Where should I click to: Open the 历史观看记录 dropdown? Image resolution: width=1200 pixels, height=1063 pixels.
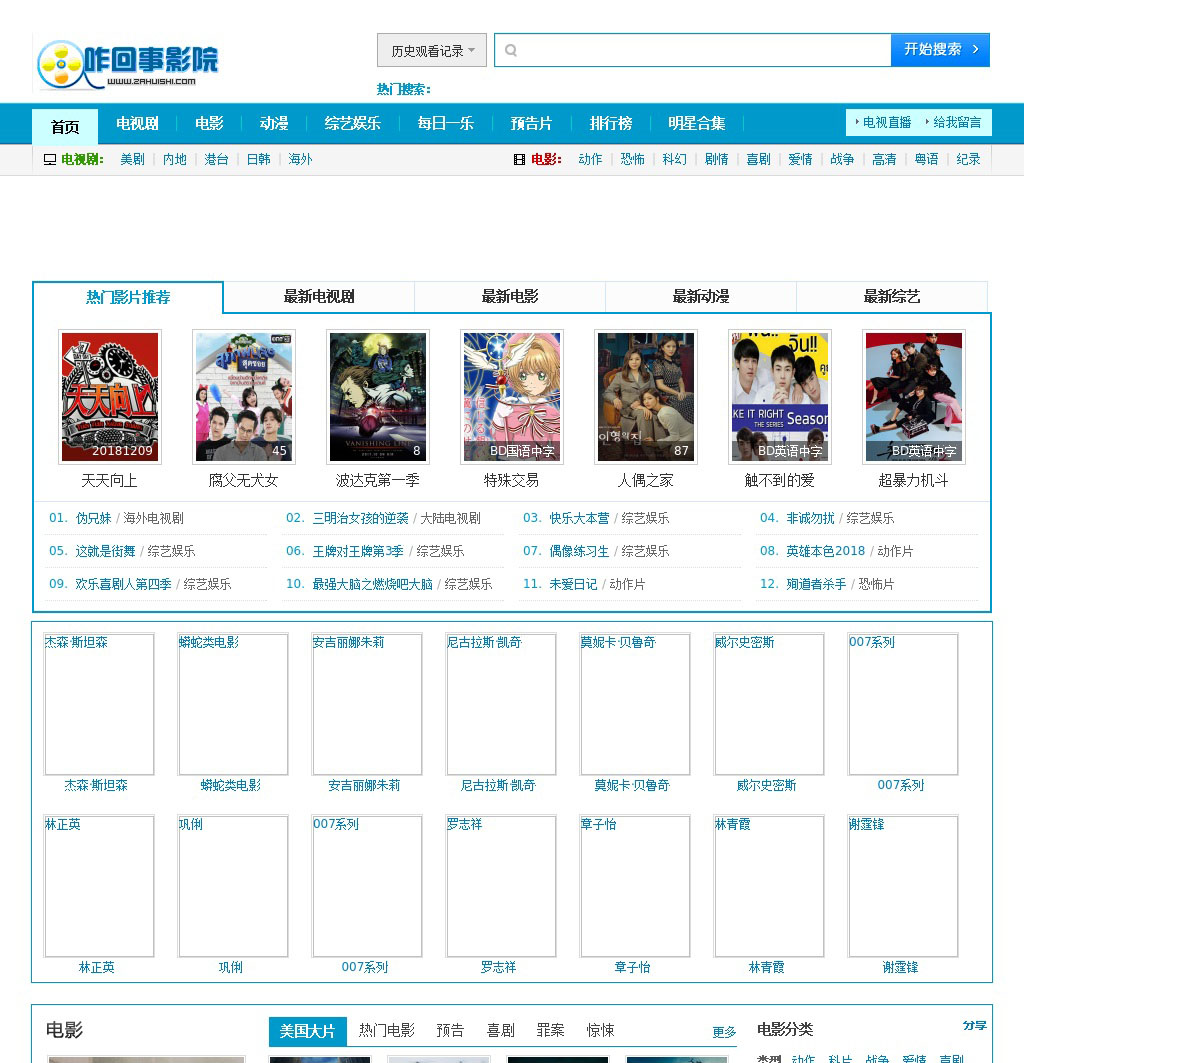coord(431,50)
